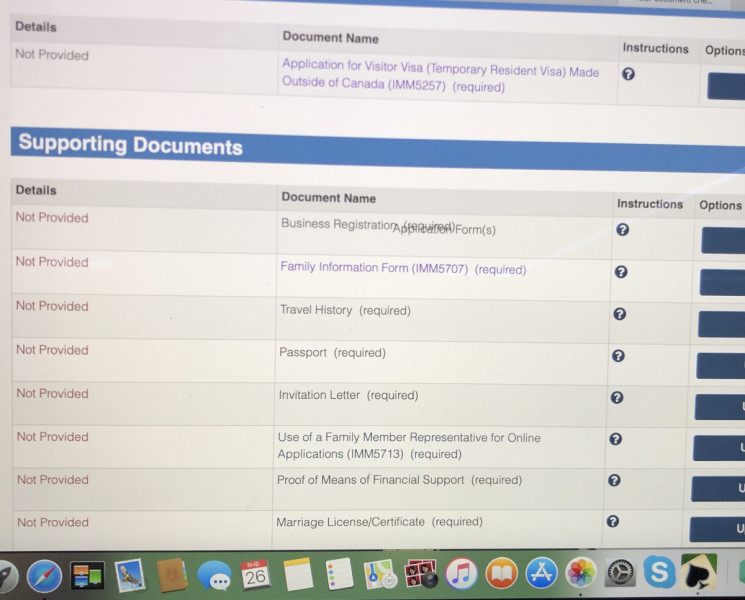
Task: Click help icon for Business Registration row
Action: click(622, 229)
